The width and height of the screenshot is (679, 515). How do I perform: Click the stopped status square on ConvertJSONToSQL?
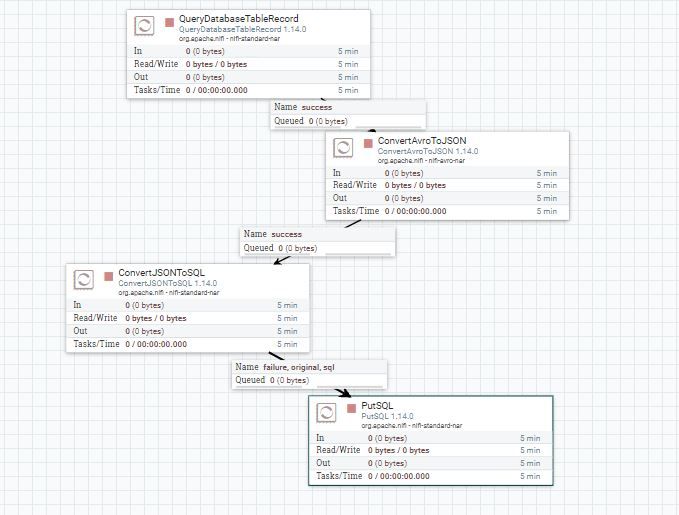point(109,276)
